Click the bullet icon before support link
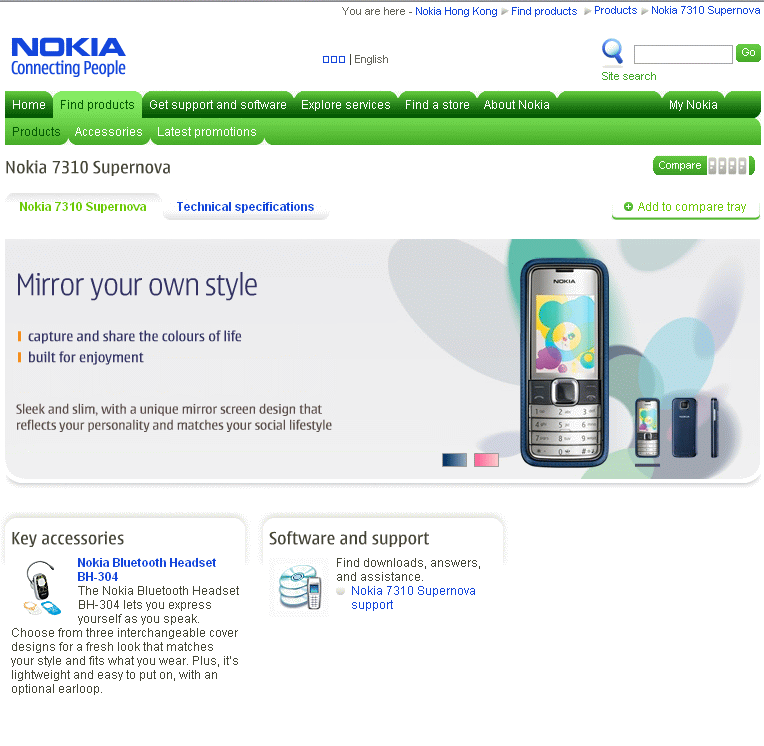 (x=341, y=591)
